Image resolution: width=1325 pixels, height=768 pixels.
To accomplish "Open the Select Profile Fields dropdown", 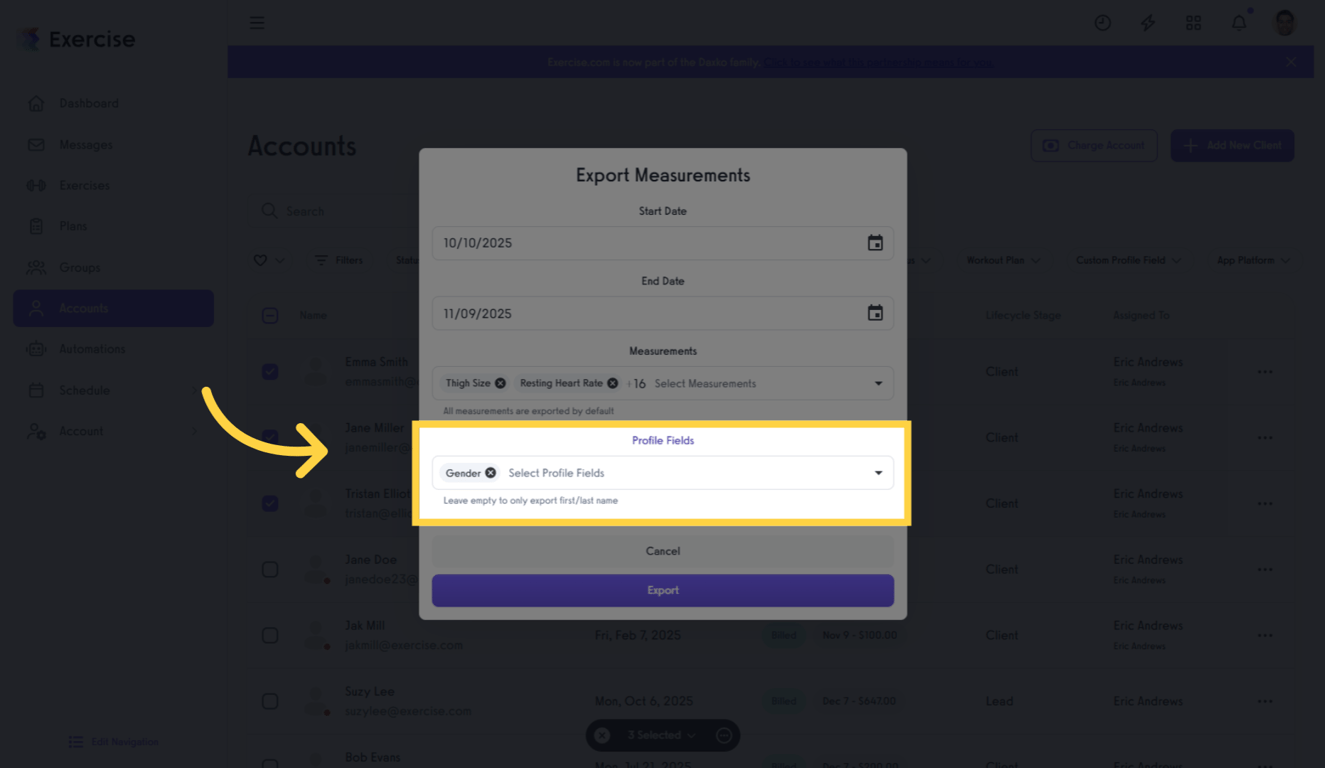I will click(x=878, y=472).
